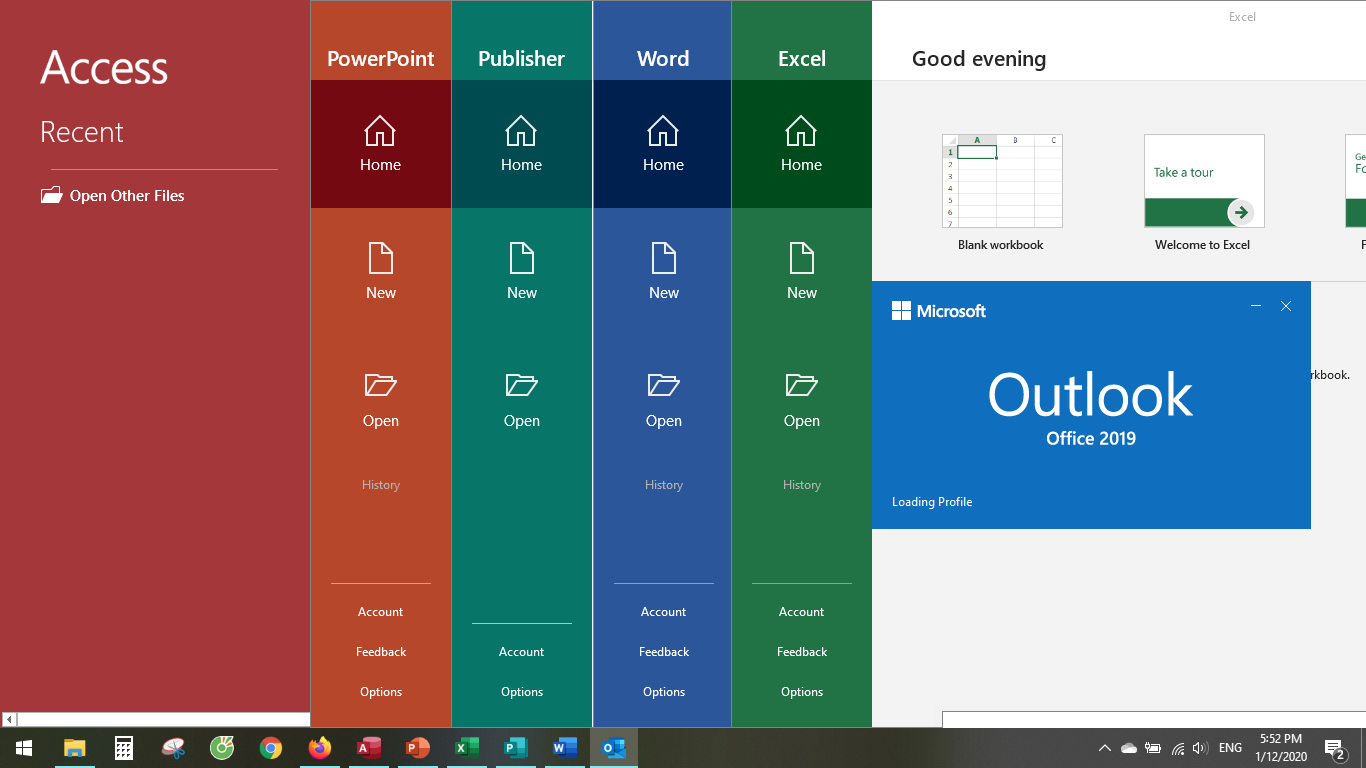The width and height of the screenshot is (1366, 768).
Task: Open Account in the Publisher panel
Action: coord(521,652)
